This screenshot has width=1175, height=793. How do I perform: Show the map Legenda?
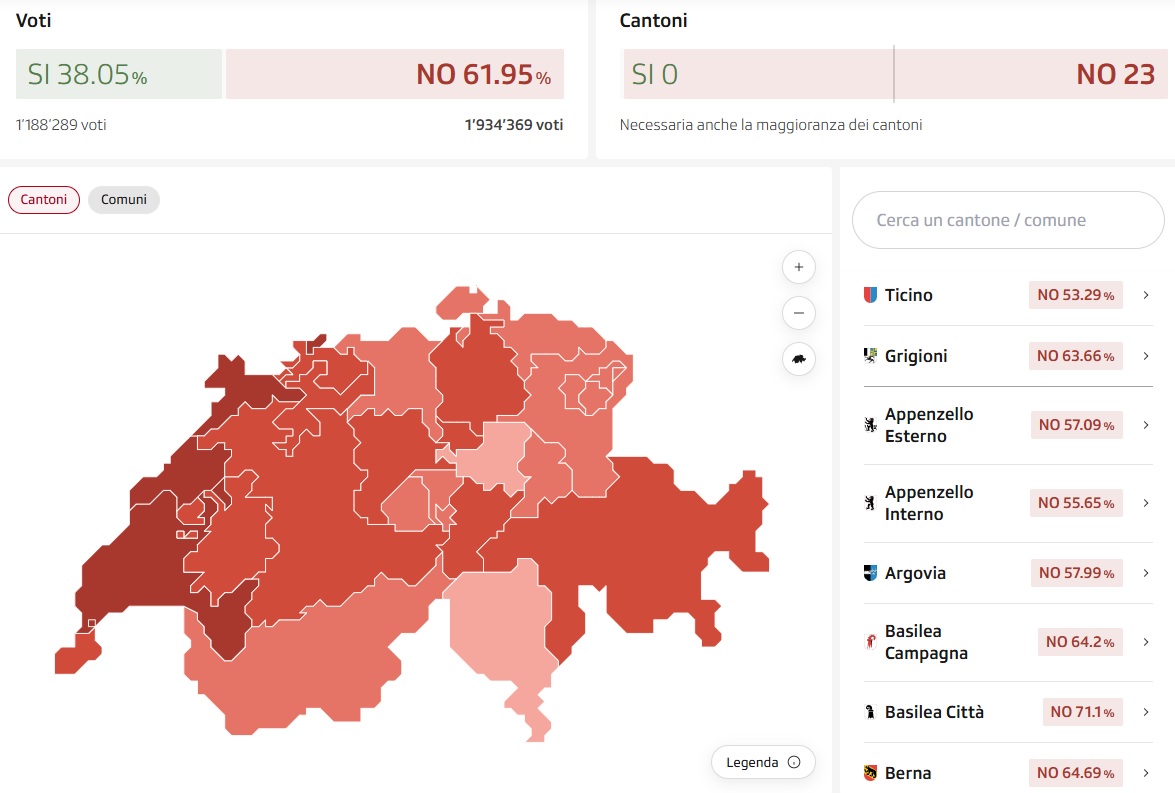(763, 762)
